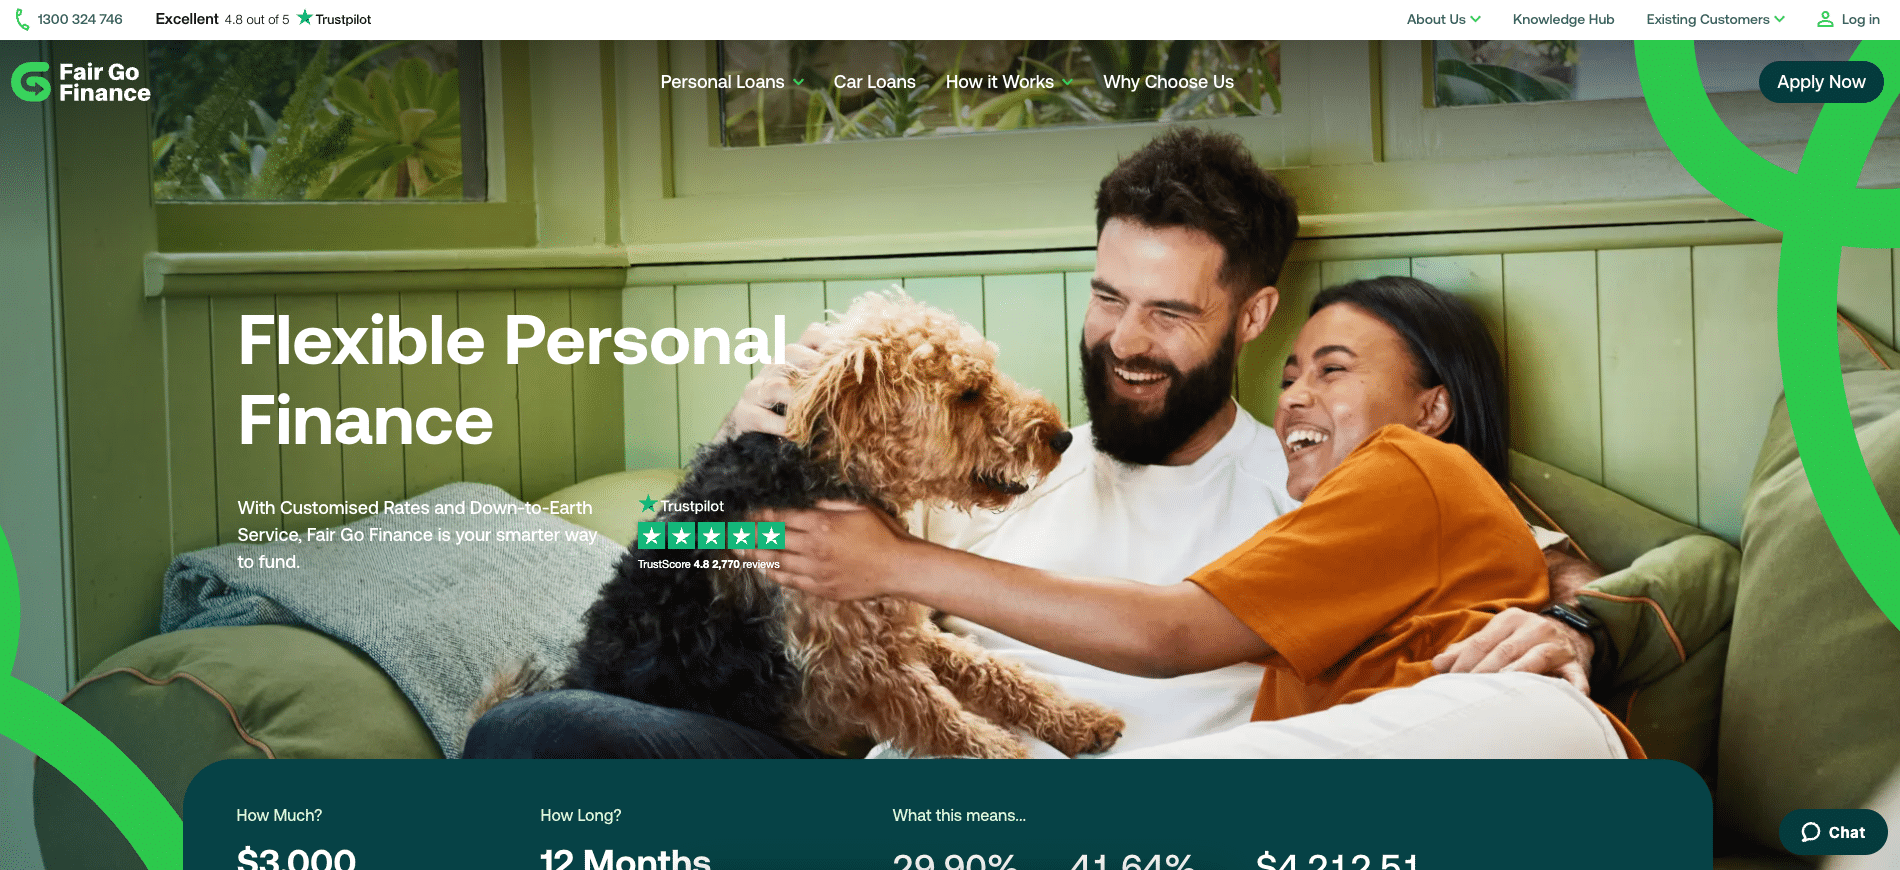The width and height of the screenshot is (1900, 870).
Task: Call the 1300 324 746 phone number
Action: click(x=80, y=19)
